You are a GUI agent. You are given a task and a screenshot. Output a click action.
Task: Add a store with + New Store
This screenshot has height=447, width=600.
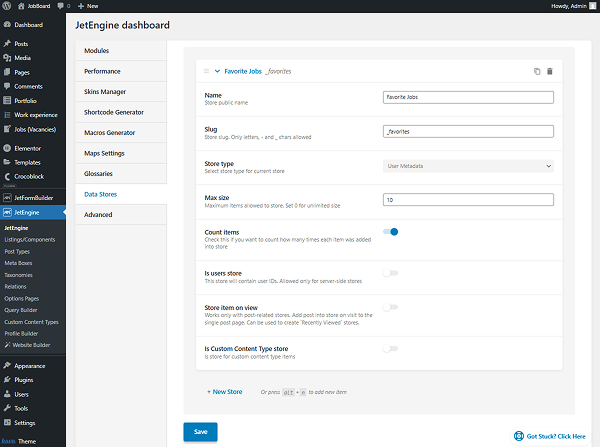[225, 392]
